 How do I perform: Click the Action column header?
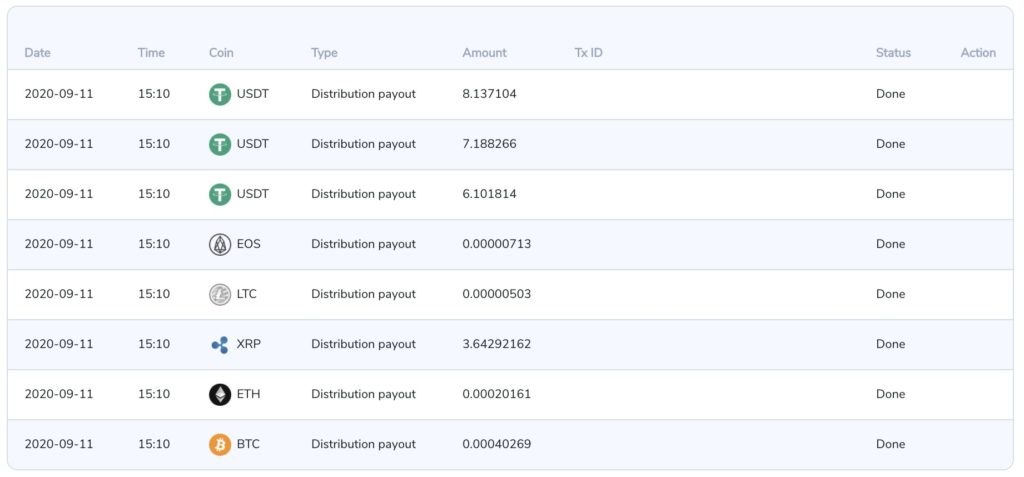[978, 53]
